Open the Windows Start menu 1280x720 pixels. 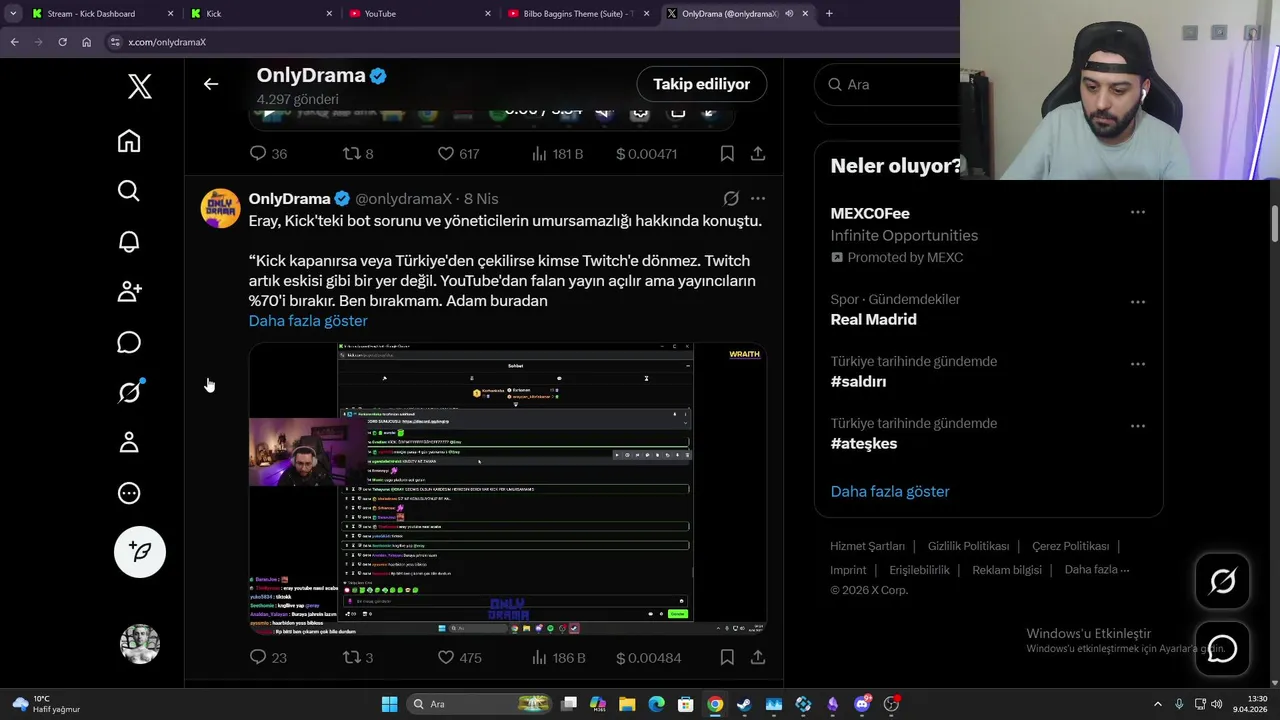pyautogui.click(x=389, y=704)
